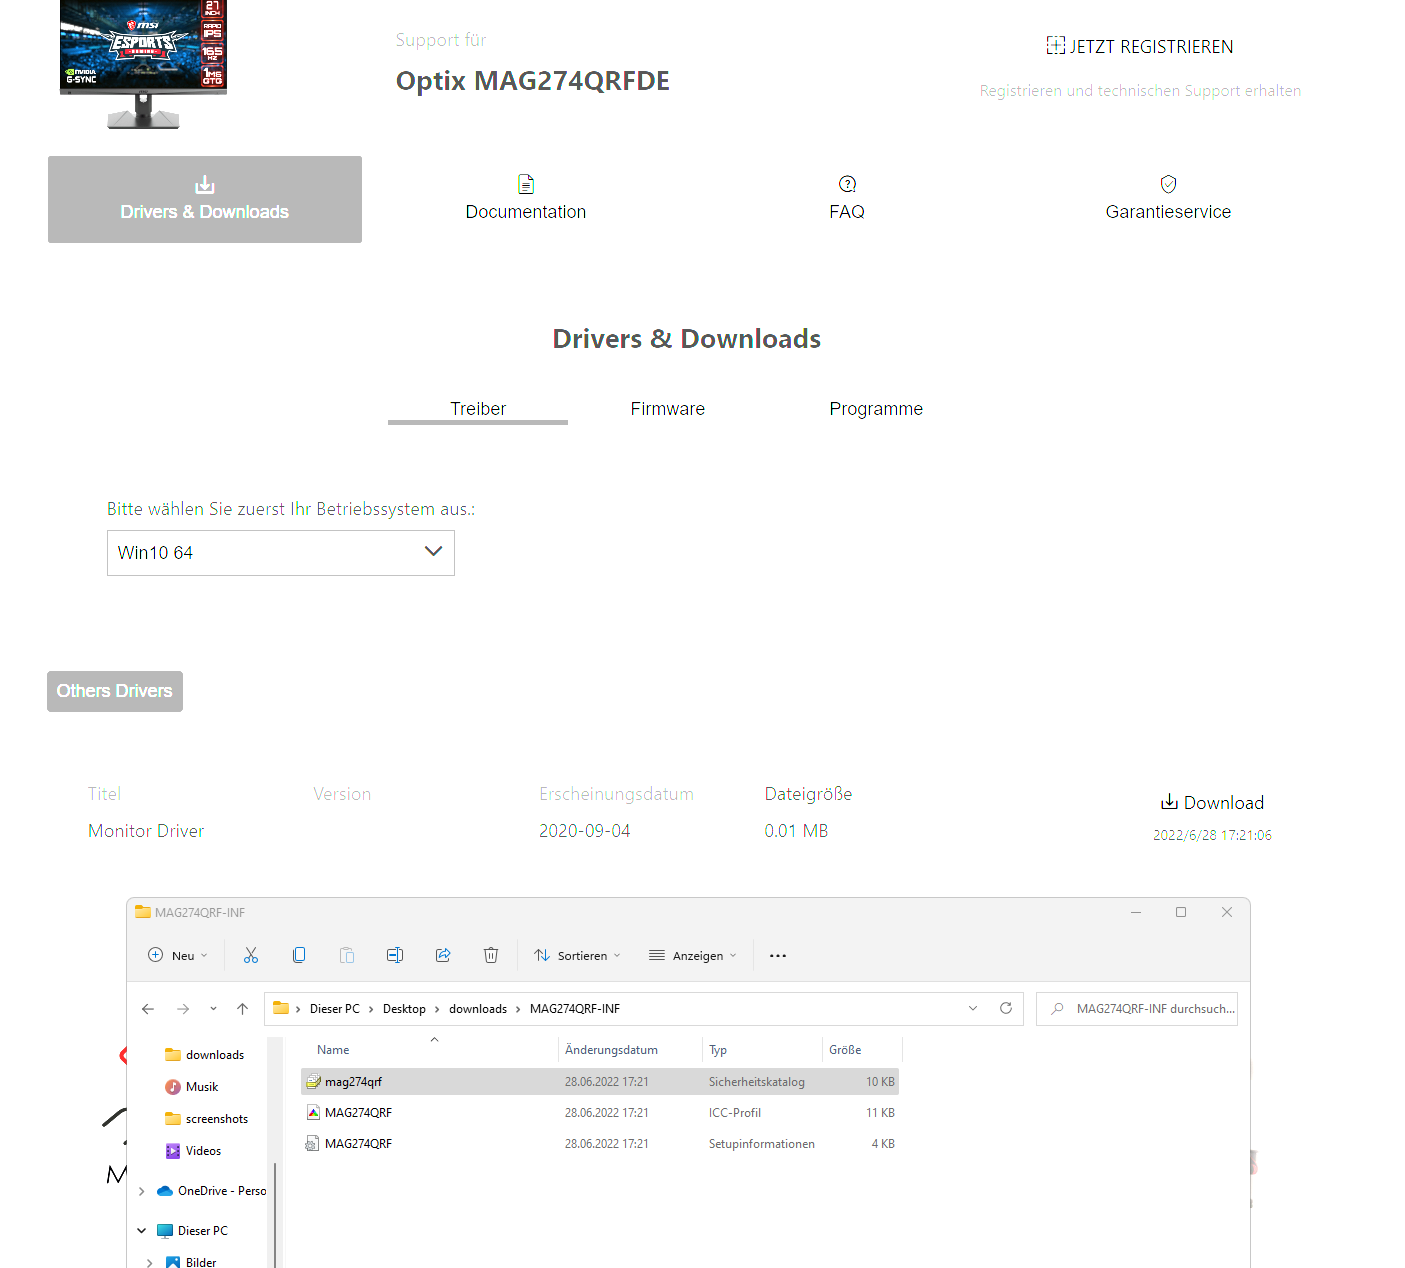Click the Share icon in Explorer toolbar
Viewport: 1405px width, 1268px height.
coord(443,955)
